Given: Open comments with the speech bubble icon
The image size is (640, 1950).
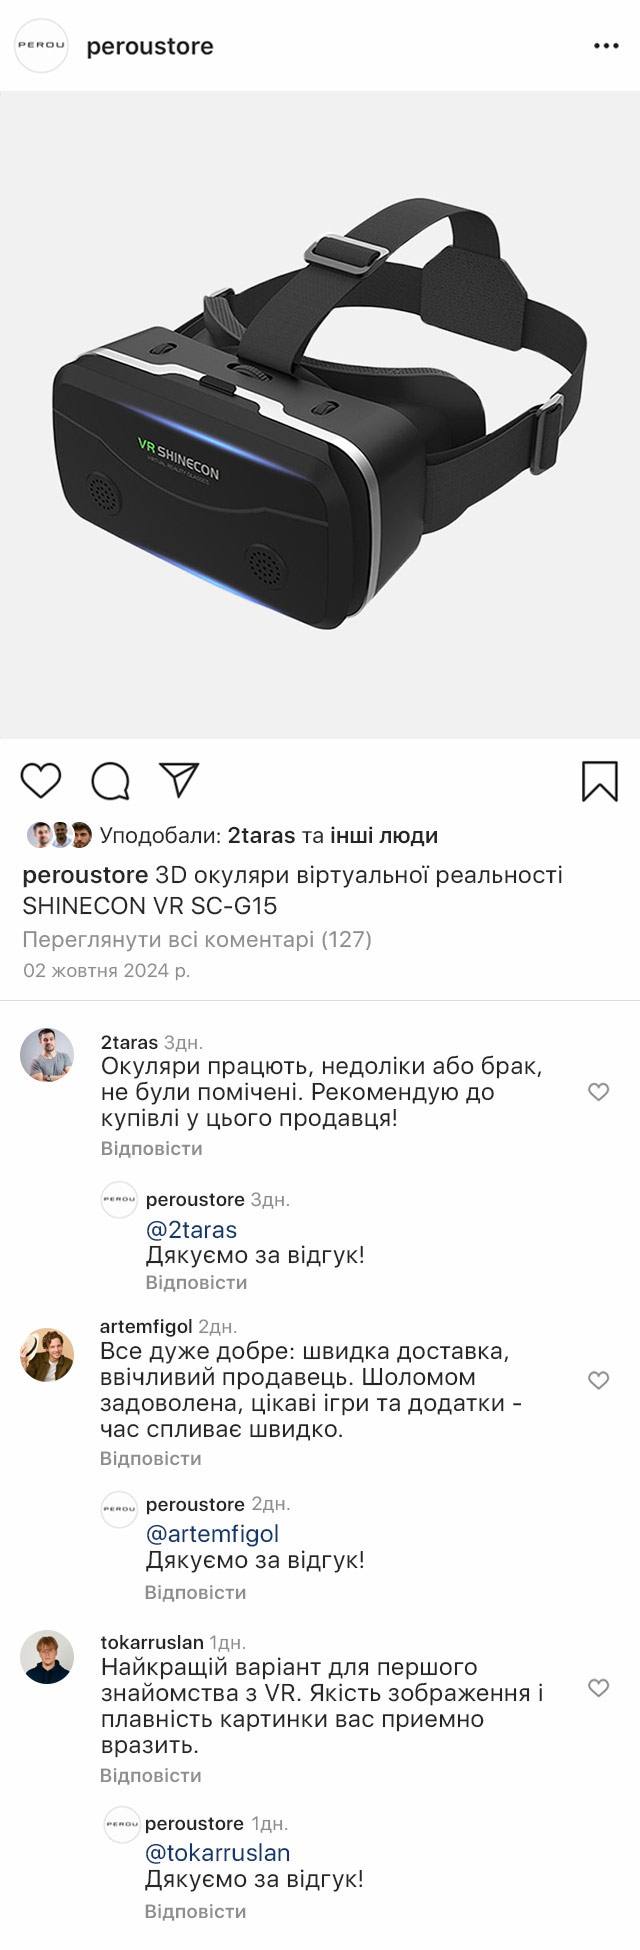Looking at the screenshot, I should (110, 781).
